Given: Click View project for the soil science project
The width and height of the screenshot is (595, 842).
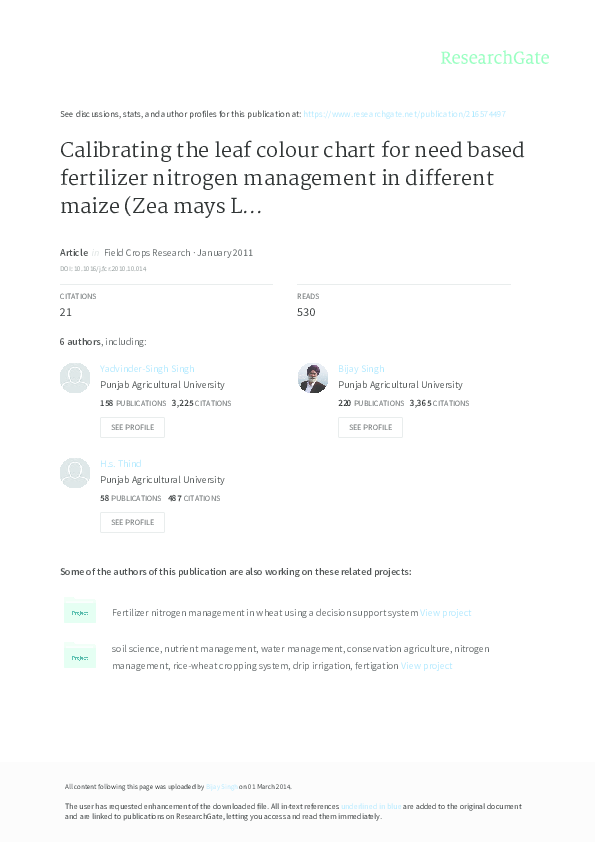Looking at the screenshot, I should coord(424,663).
